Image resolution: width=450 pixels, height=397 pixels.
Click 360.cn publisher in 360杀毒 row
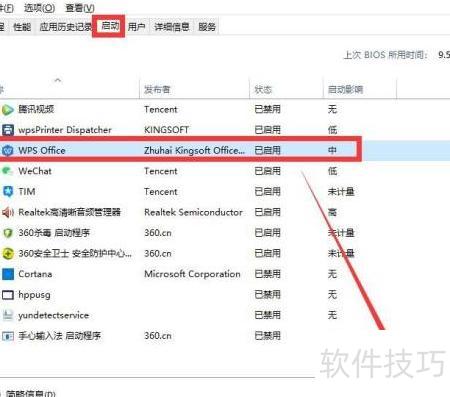pos(158,233)
